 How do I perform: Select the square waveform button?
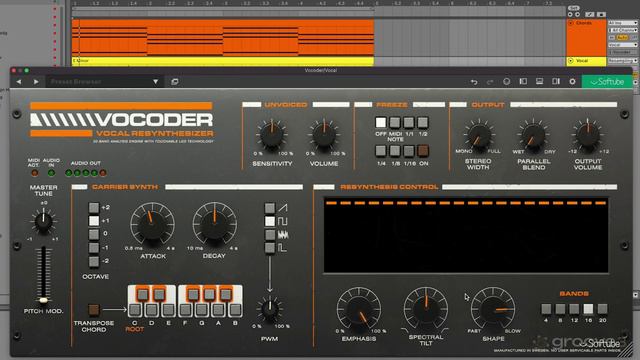(270, 221)
